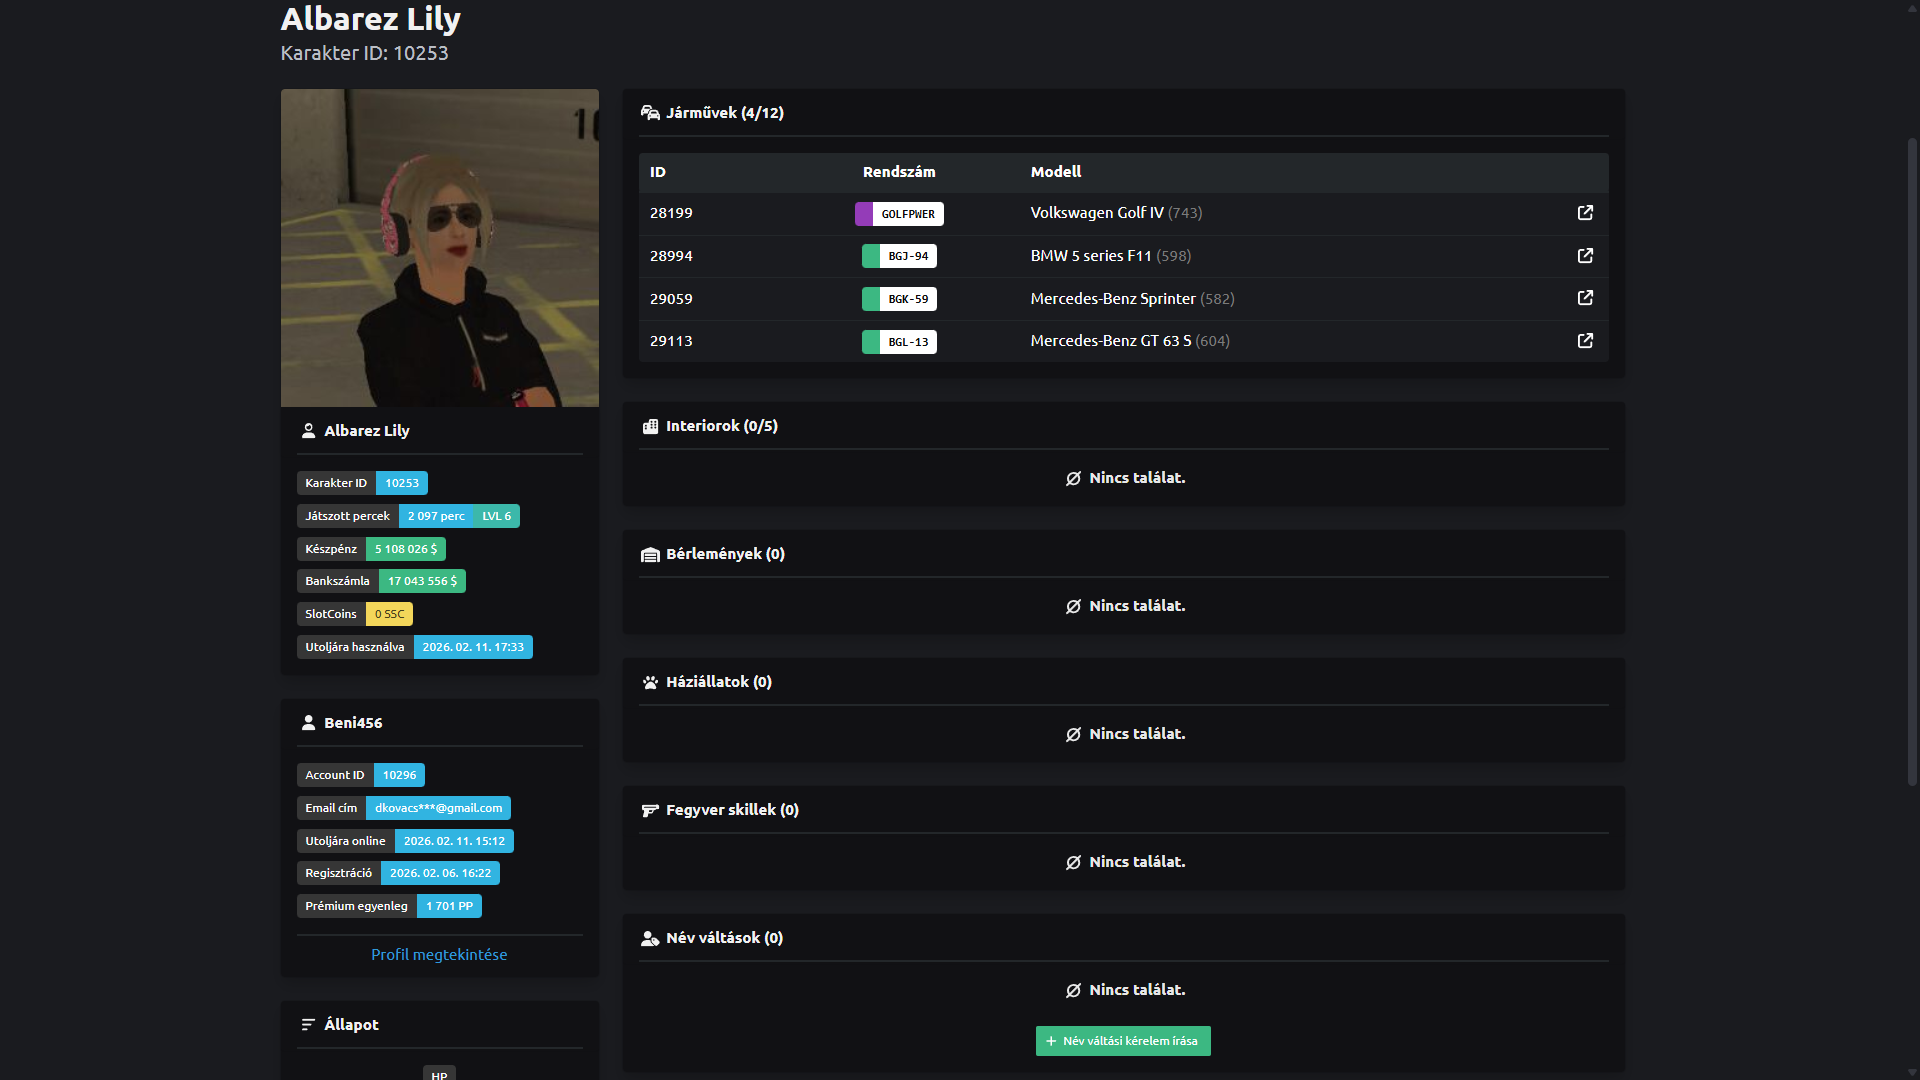This screenshot has width=1920, height=1080.
Task: Open the Profil megtekintése link
Action: [439, 955]
